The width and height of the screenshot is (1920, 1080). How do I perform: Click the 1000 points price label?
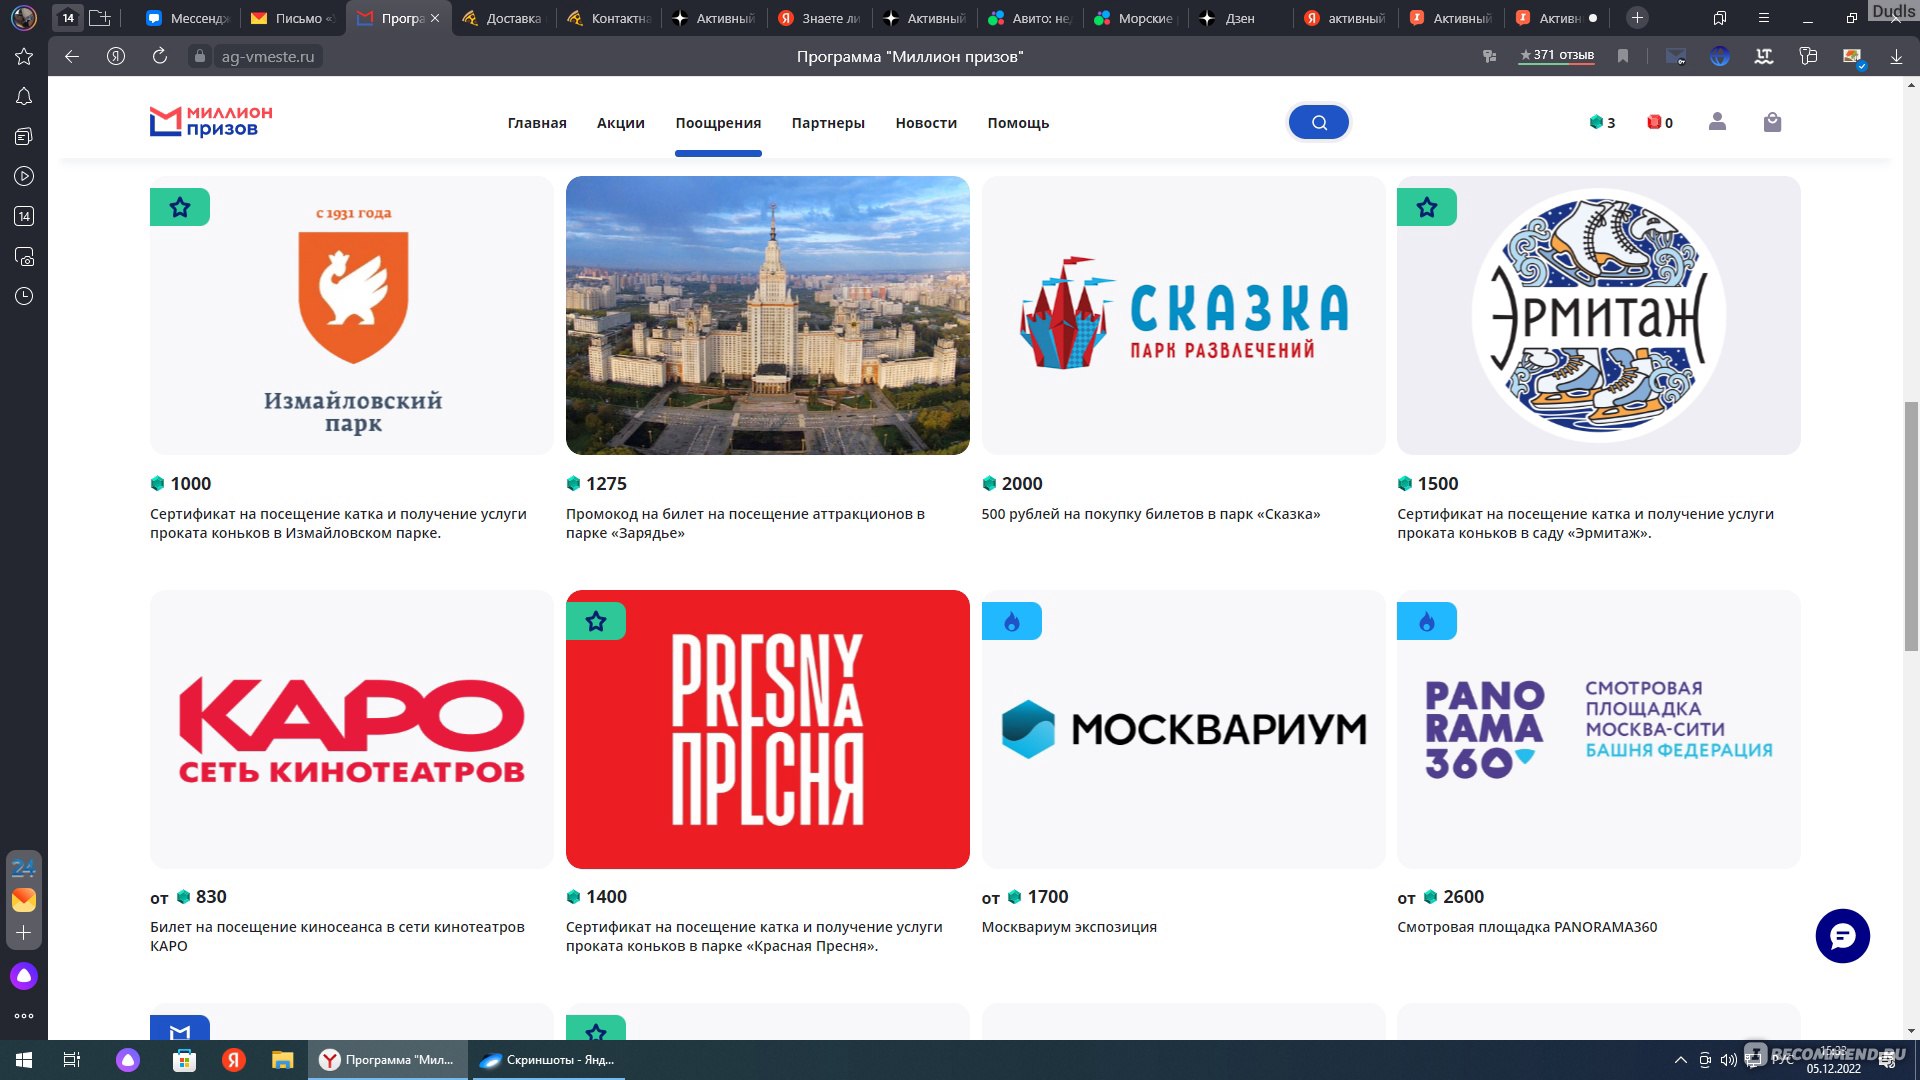(181, 484)
